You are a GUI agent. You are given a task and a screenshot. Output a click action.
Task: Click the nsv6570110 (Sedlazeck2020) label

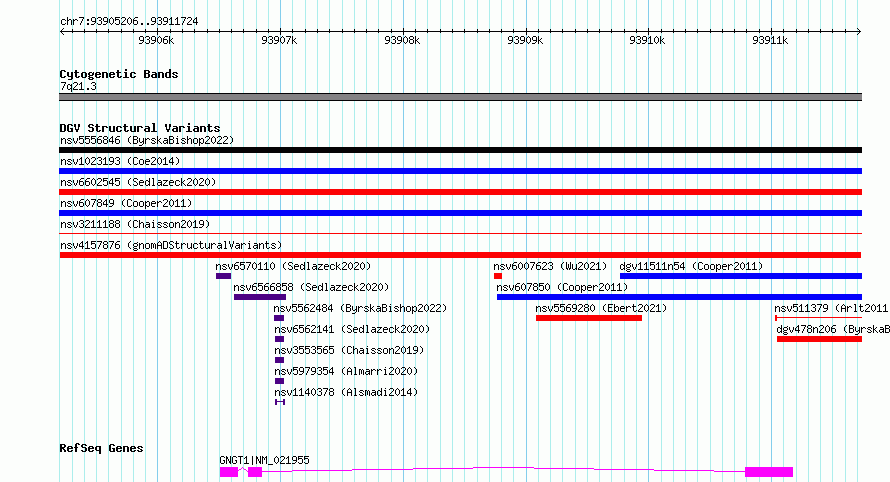click(293, 266)
